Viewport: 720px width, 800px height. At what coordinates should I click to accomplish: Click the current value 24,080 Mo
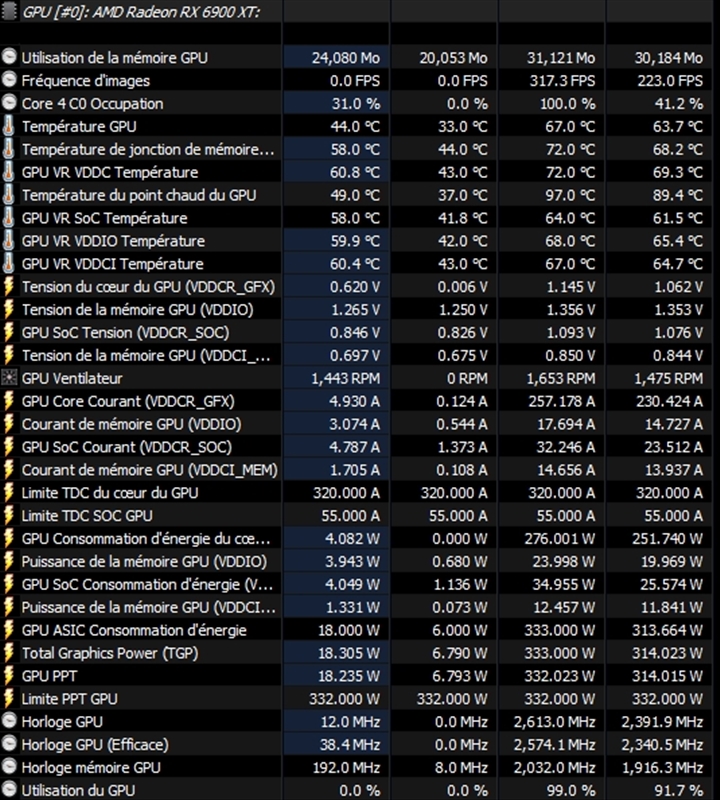click(x=345, y=58)
